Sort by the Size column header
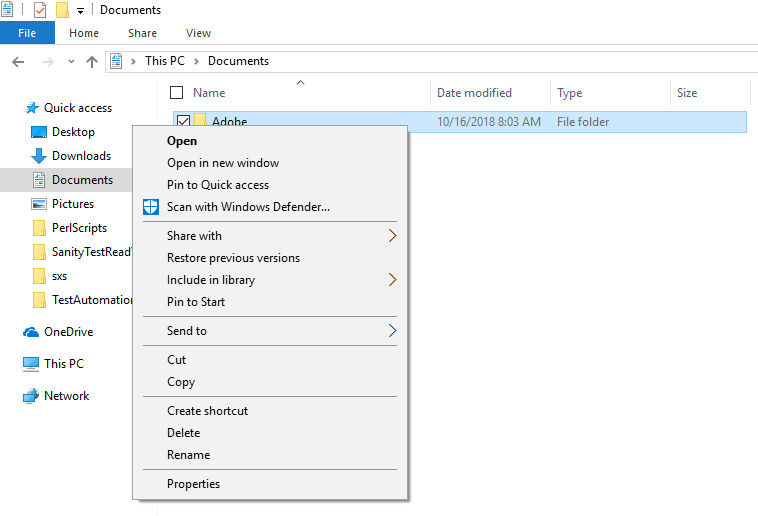Screen dimensions: 758x516 [x=687, y=92]
